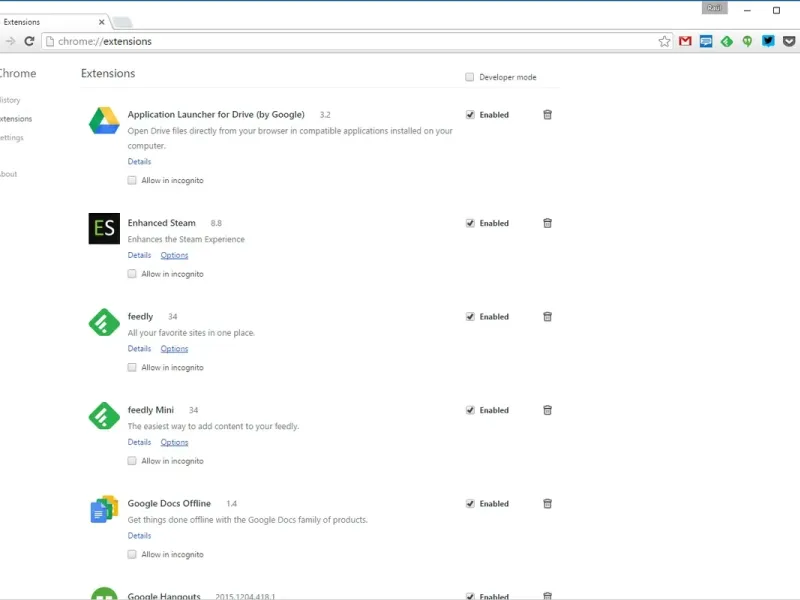Uncheck Enabled for Enhanced Steam

pyautogui.click(x=470, y=223)
